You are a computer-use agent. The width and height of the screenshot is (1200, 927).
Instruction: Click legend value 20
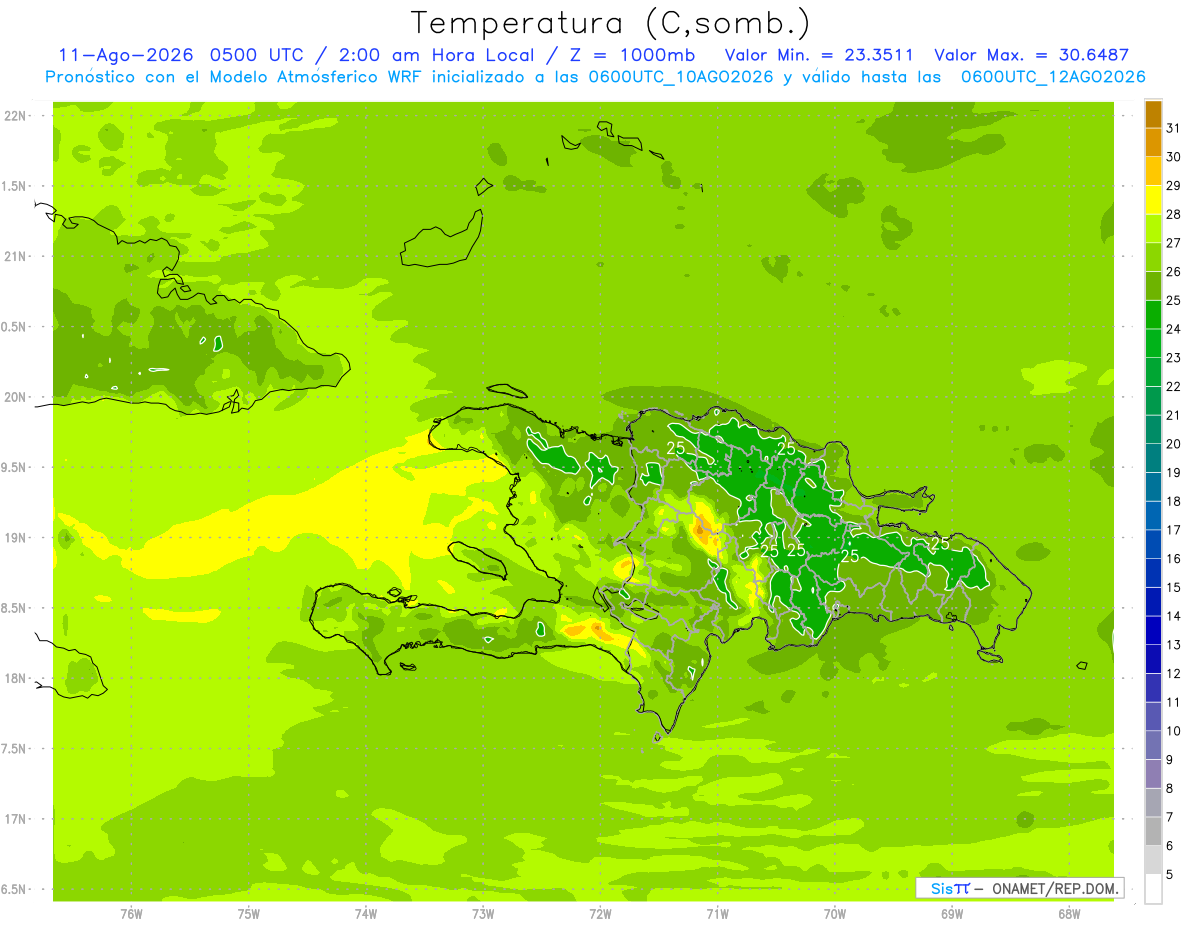pos(1173,444)
